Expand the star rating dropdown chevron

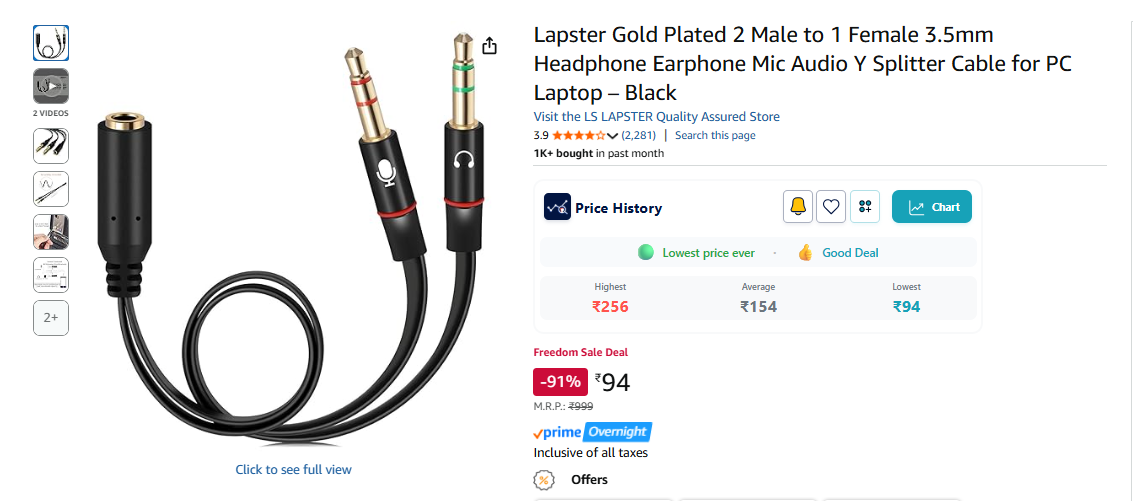point(613,136)
